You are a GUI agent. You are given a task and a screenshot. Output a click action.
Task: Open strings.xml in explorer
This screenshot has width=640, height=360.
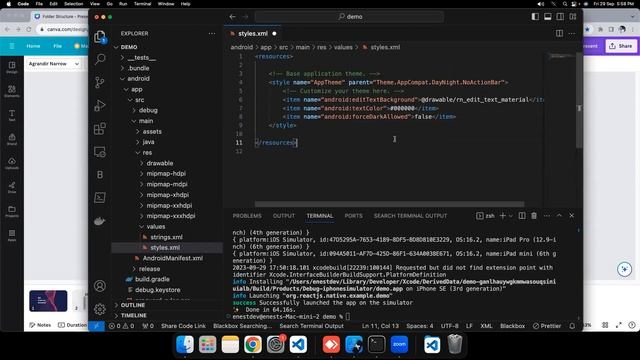point(166,237)
